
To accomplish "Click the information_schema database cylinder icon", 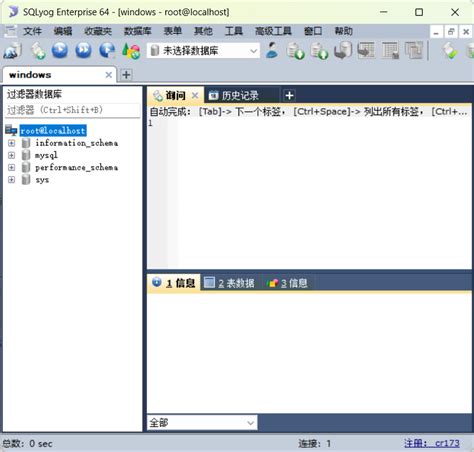I will coord(26,143).
